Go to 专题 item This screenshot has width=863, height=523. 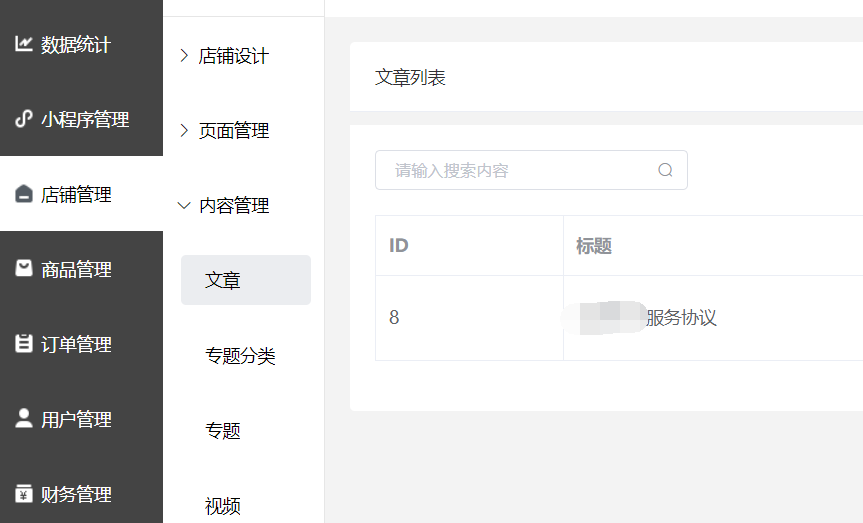point(223,430)
